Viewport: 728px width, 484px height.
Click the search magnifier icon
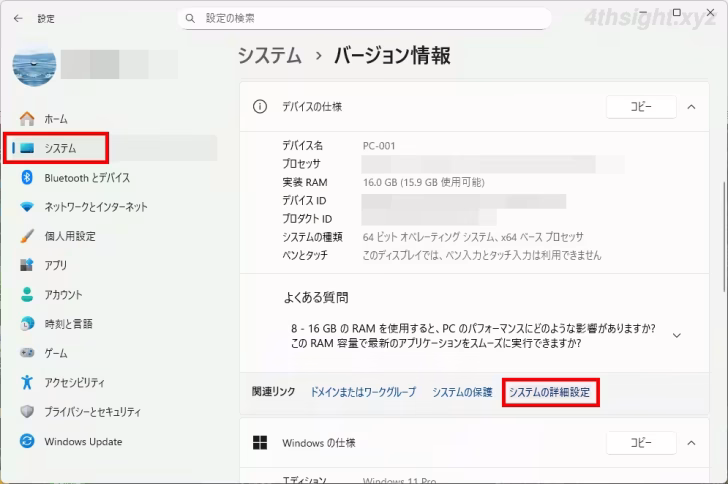click(x=190, y=19)
